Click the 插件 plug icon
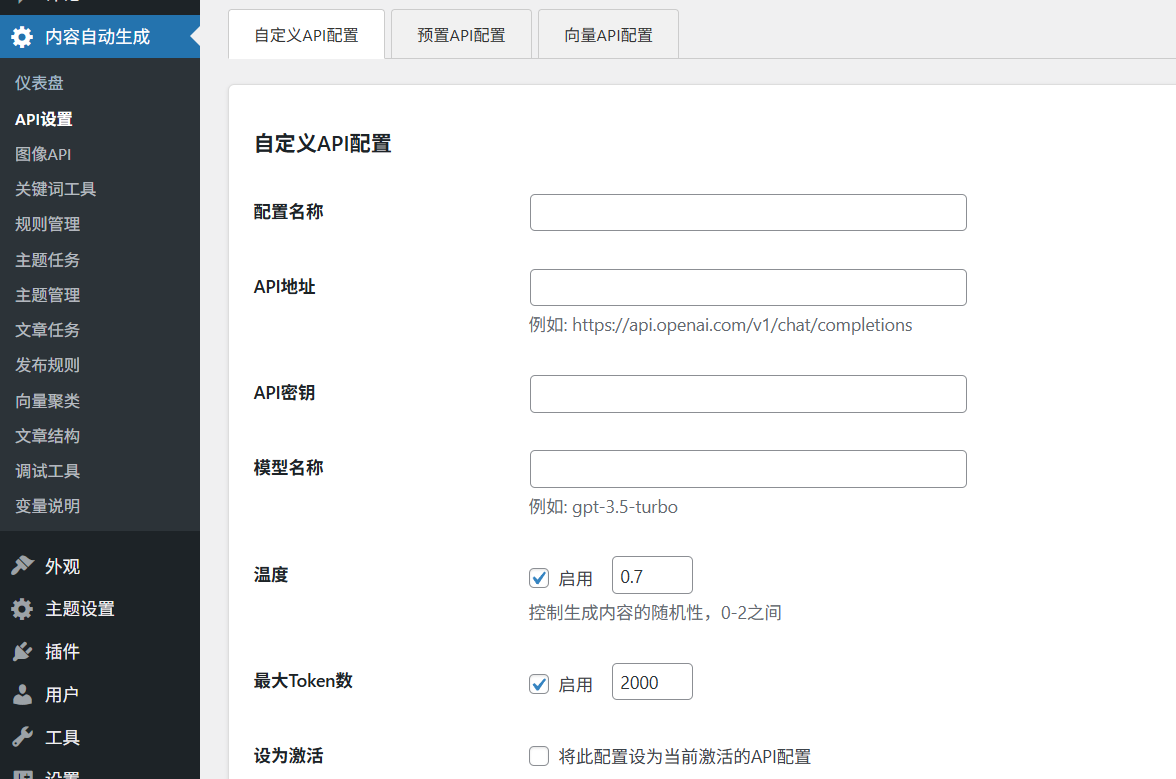This screenshot has width=1176, height=779. click(x=22, y=652)
